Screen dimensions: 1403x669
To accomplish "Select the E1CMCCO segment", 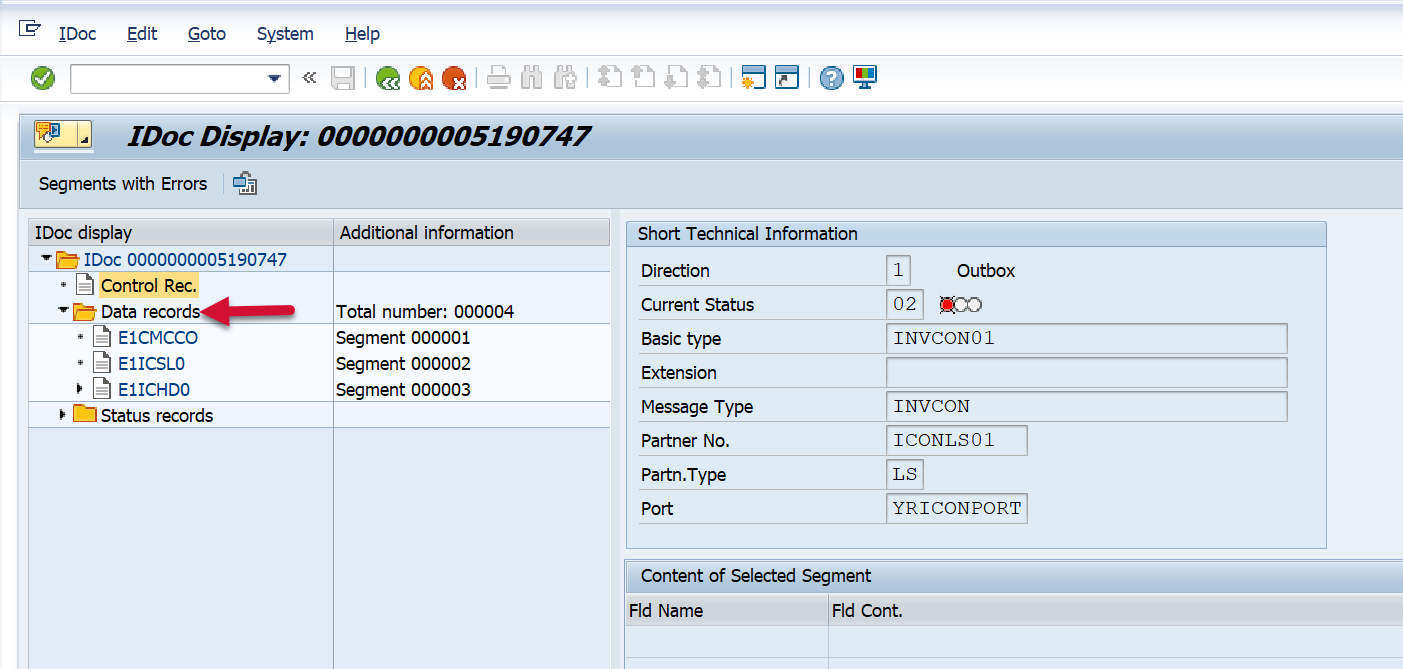I will pos(158,338).
